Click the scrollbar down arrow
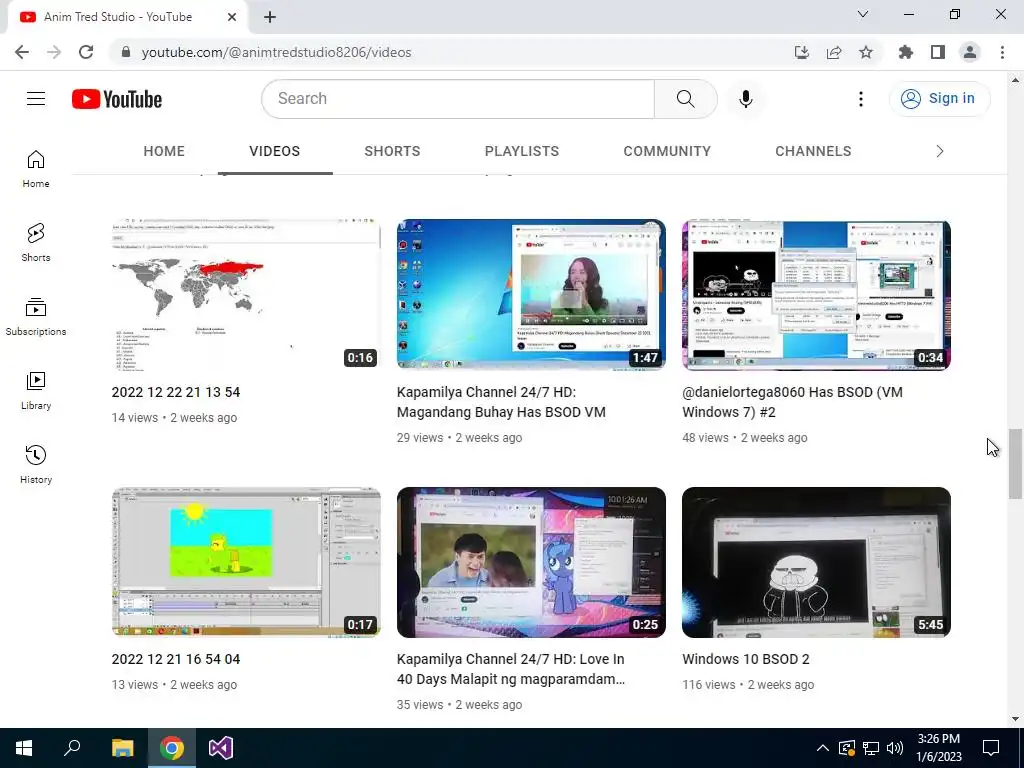Viewport: 1024px width, 768px height. click(x=1015, y=719)
